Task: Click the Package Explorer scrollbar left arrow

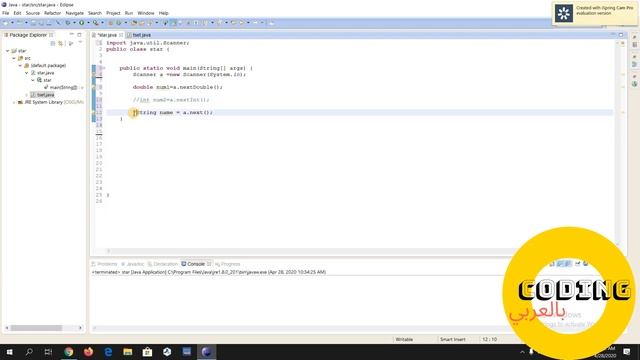Action: (7, 328)
